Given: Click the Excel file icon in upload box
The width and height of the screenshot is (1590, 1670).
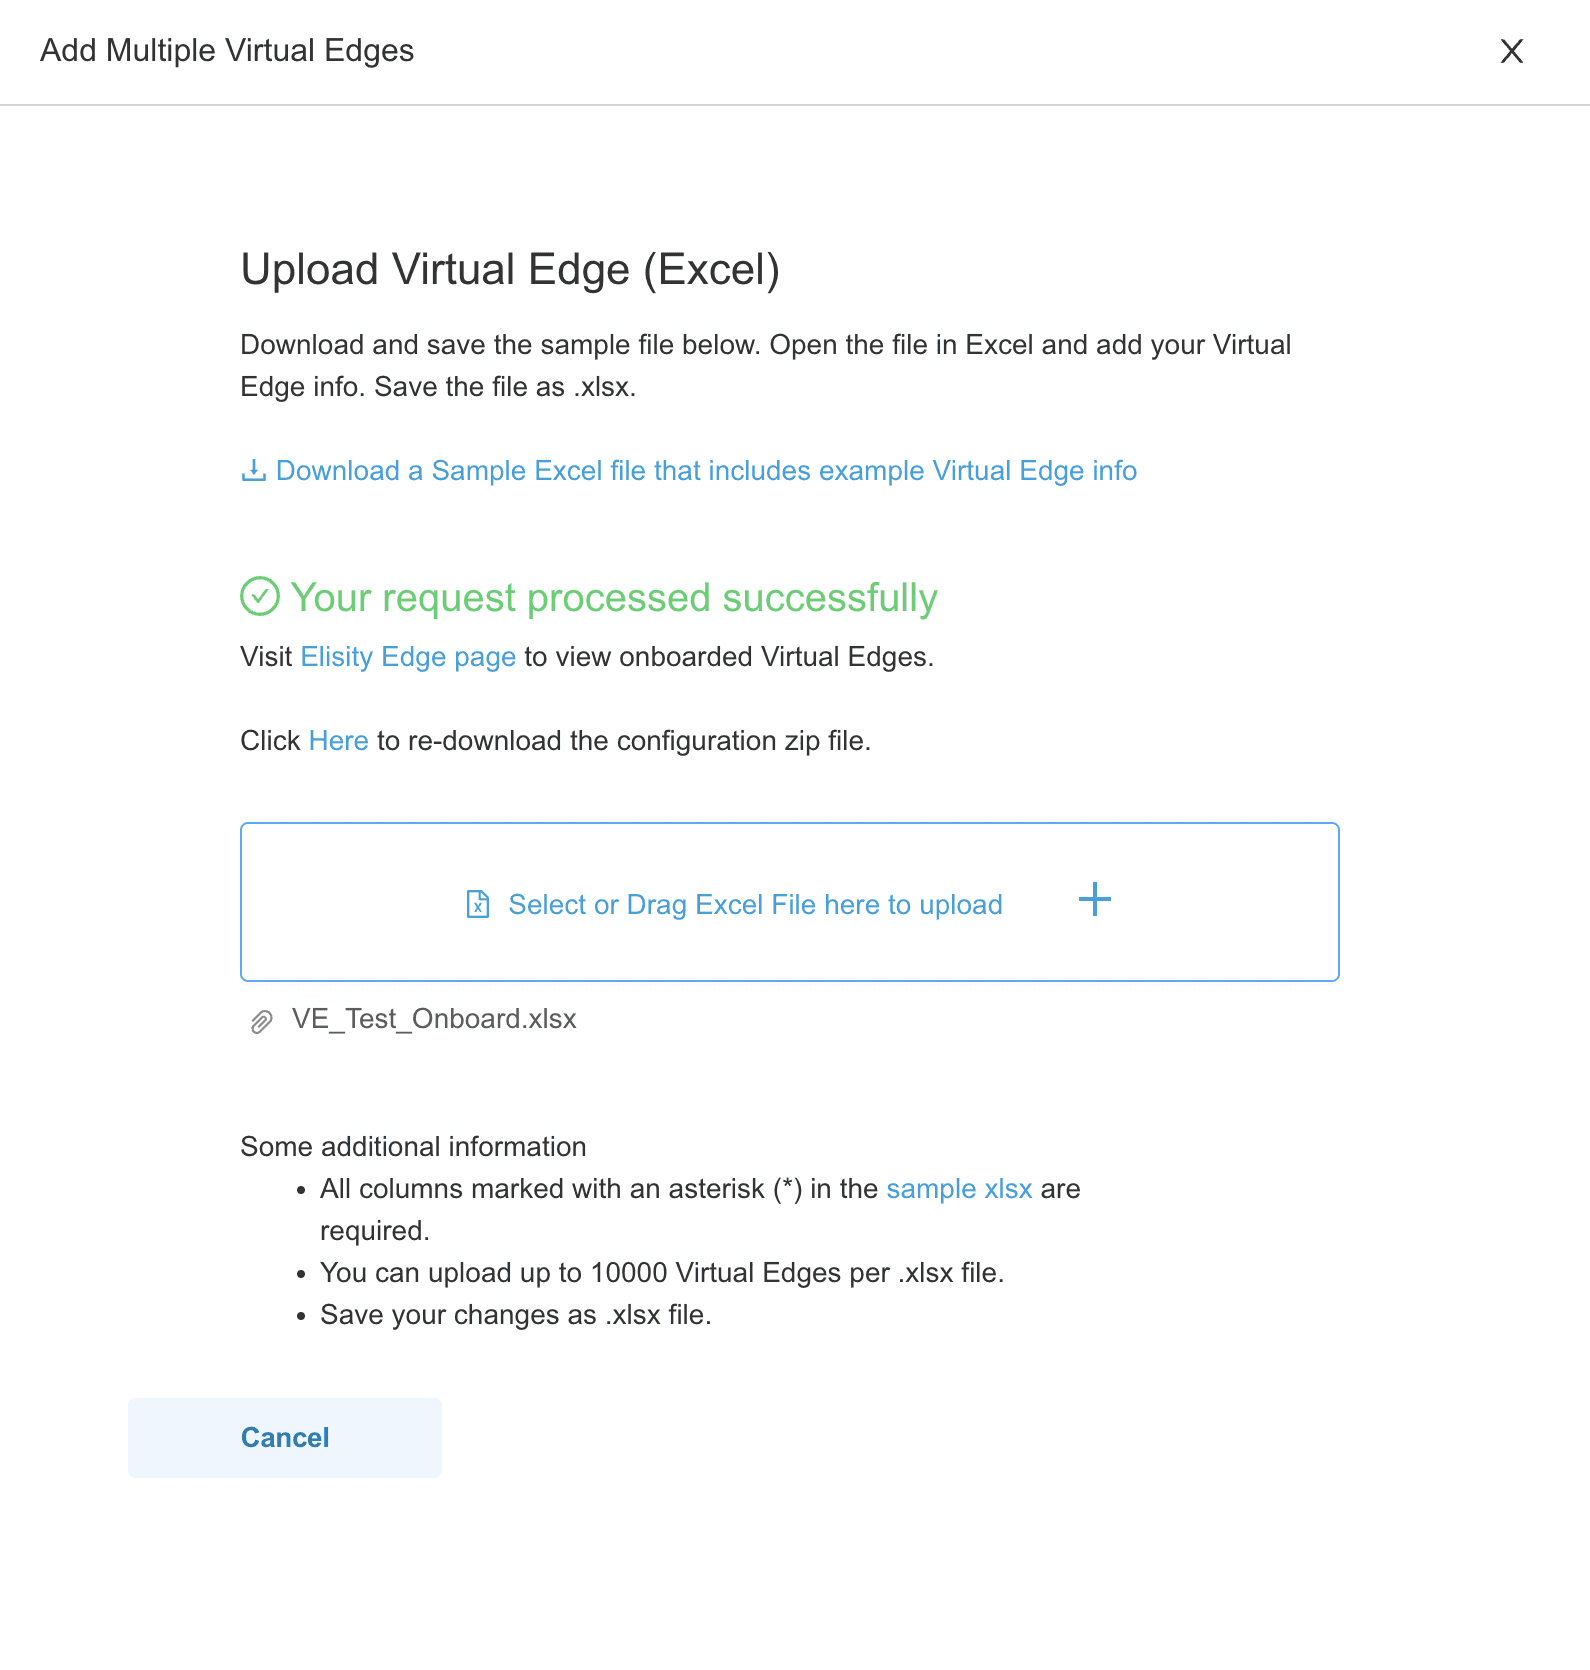Looking at the screenshot, I should click(478, 904).
